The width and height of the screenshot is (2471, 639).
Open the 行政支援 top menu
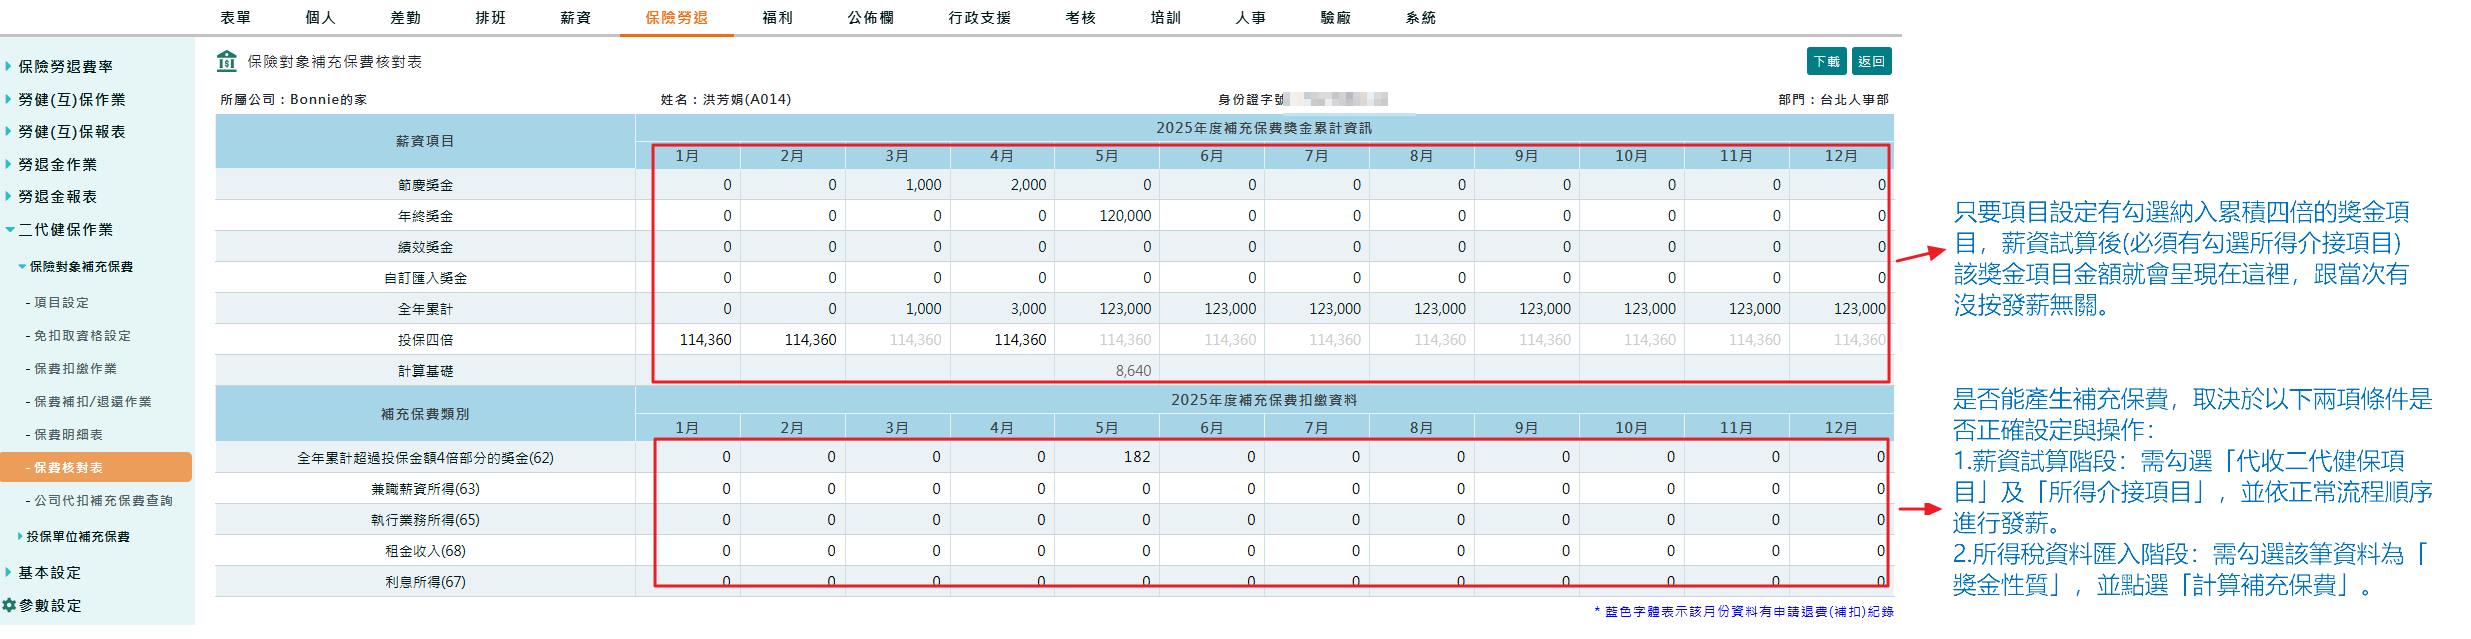980,17
